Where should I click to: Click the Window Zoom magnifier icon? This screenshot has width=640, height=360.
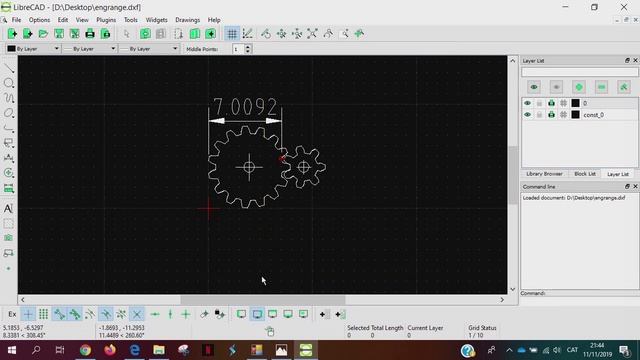(x=344, y=34)
